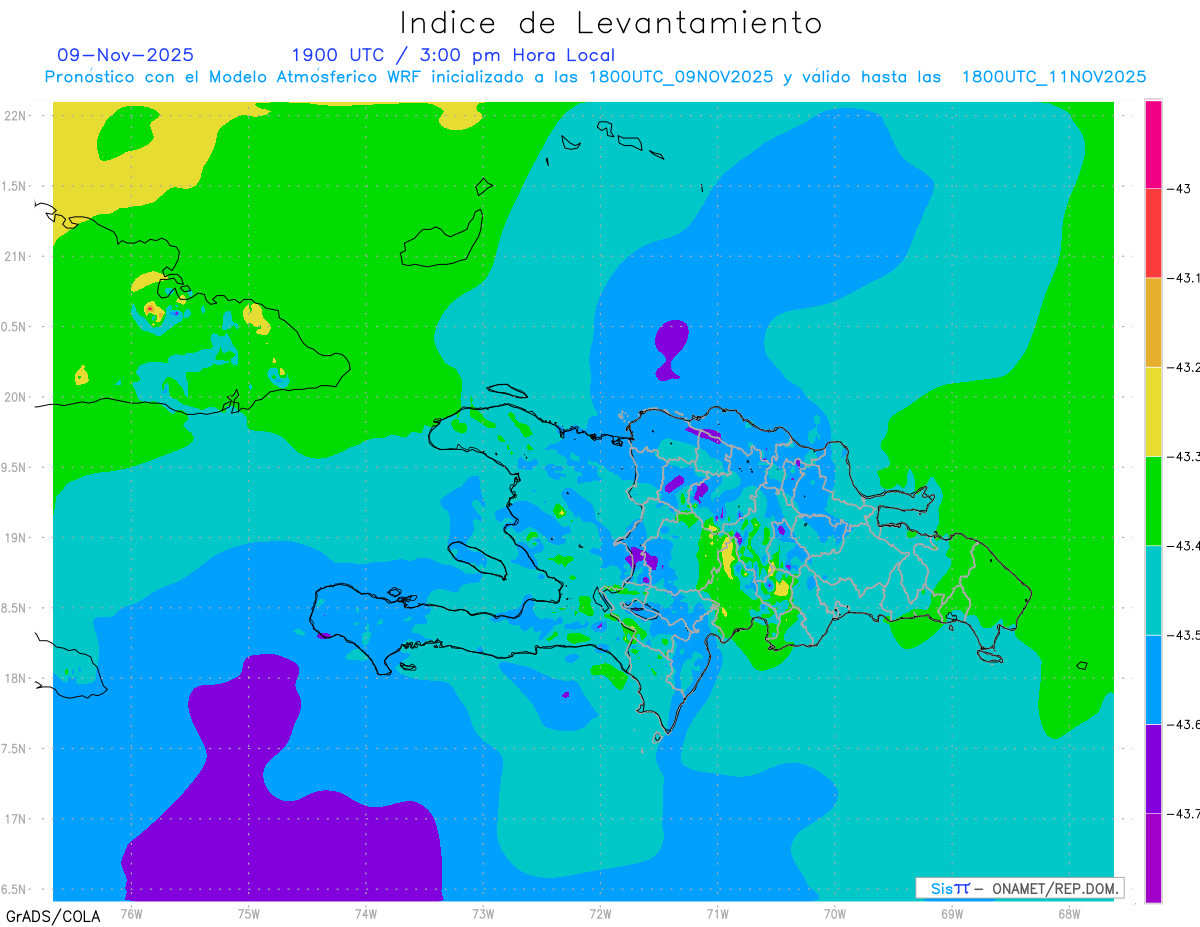
Task: Click the legend value "-43.4"
Action: [1183, 545]
